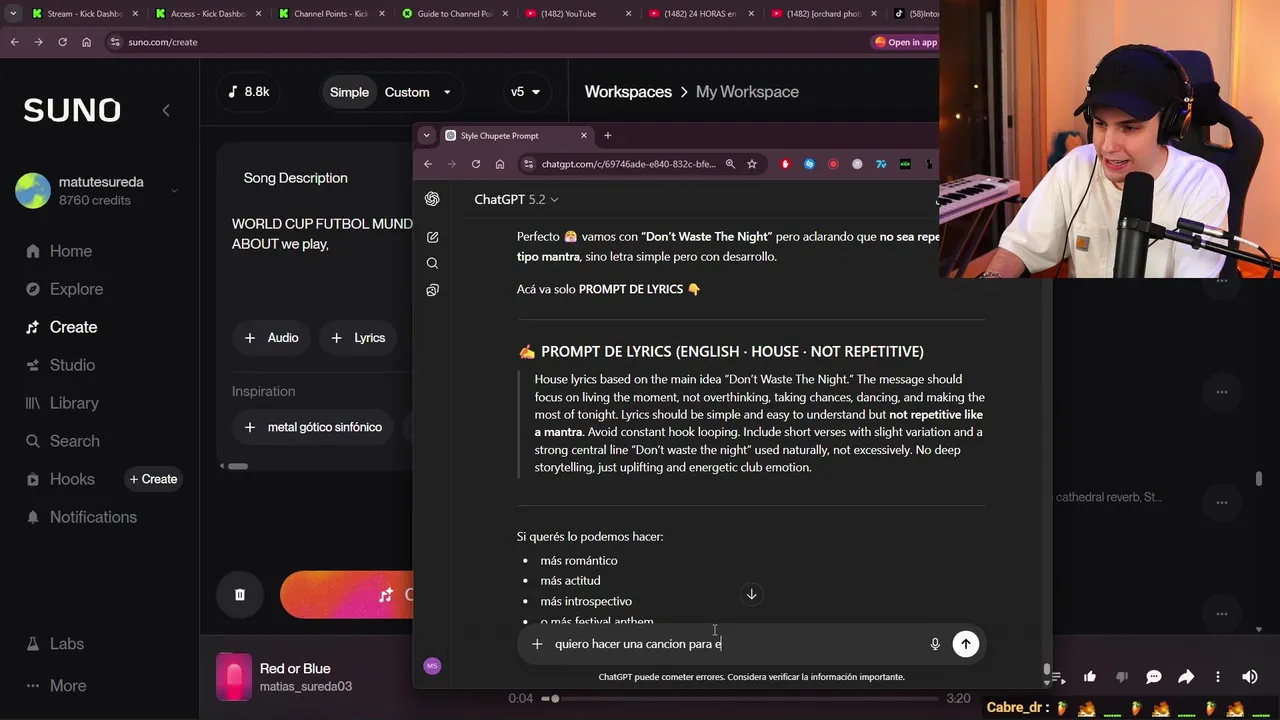Open comments for the playing song
This screenshot has width=1280, height=720.
click(1154, 677)
